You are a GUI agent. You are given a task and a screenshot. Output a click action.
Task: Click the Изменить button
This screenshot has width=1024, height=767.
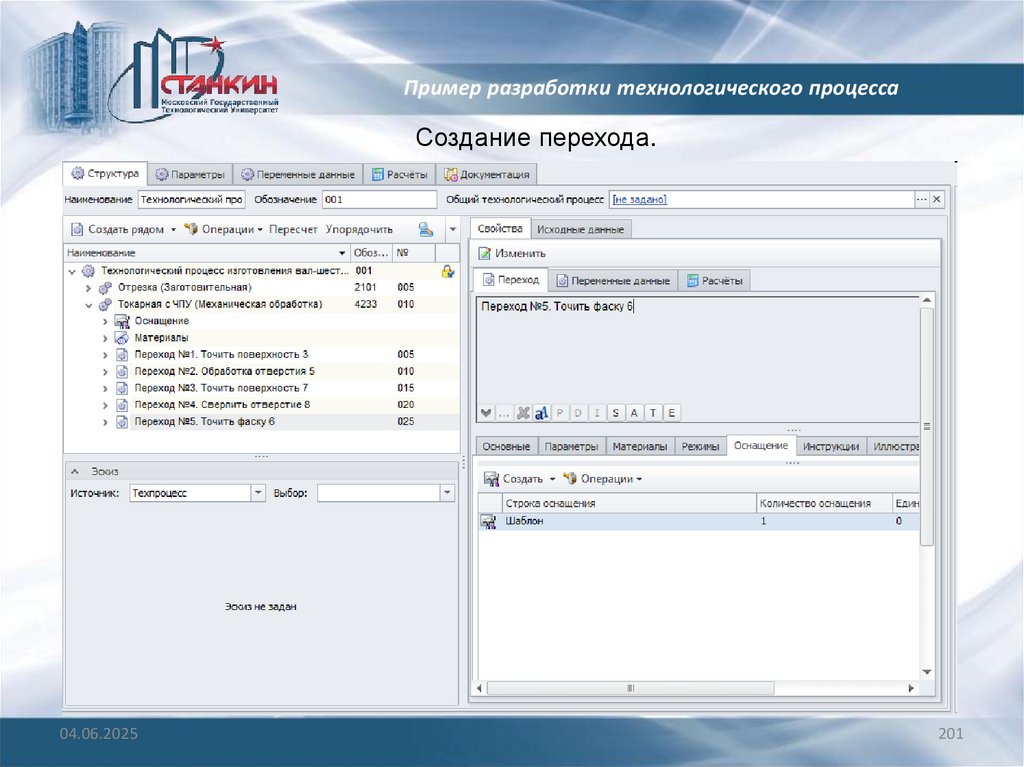click(512, 253)
